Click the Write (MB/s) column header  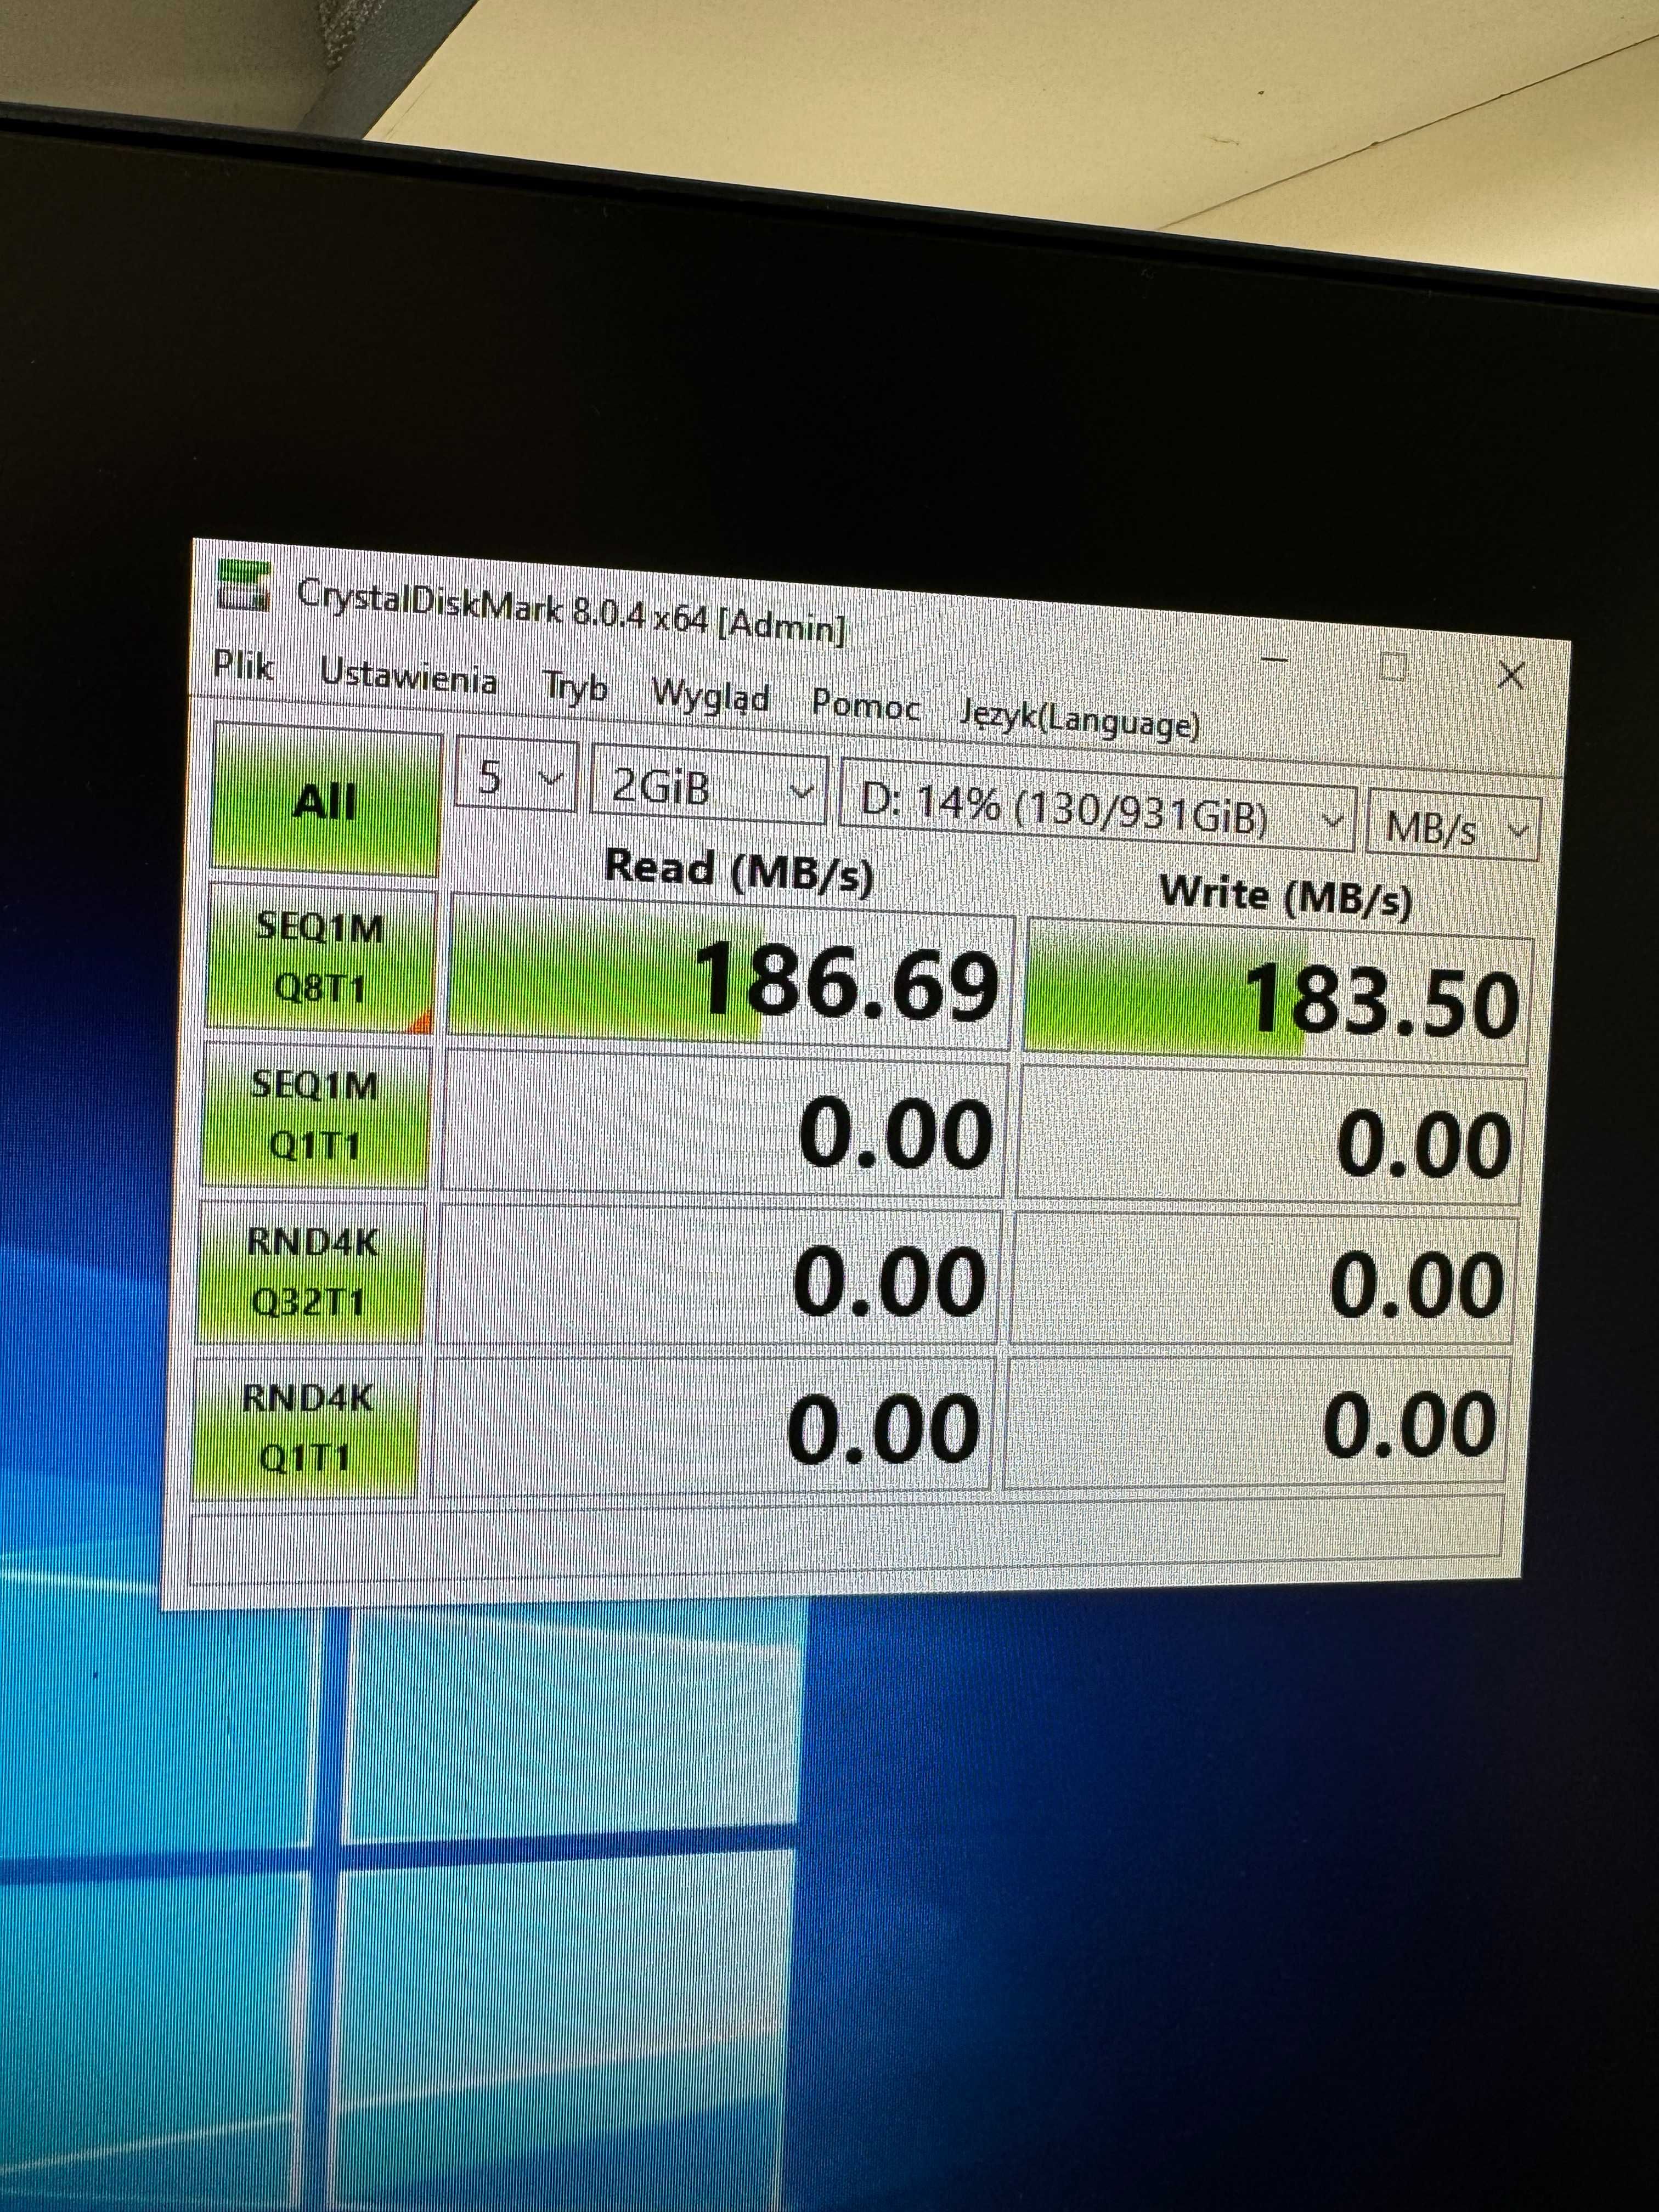[1286, 896]
